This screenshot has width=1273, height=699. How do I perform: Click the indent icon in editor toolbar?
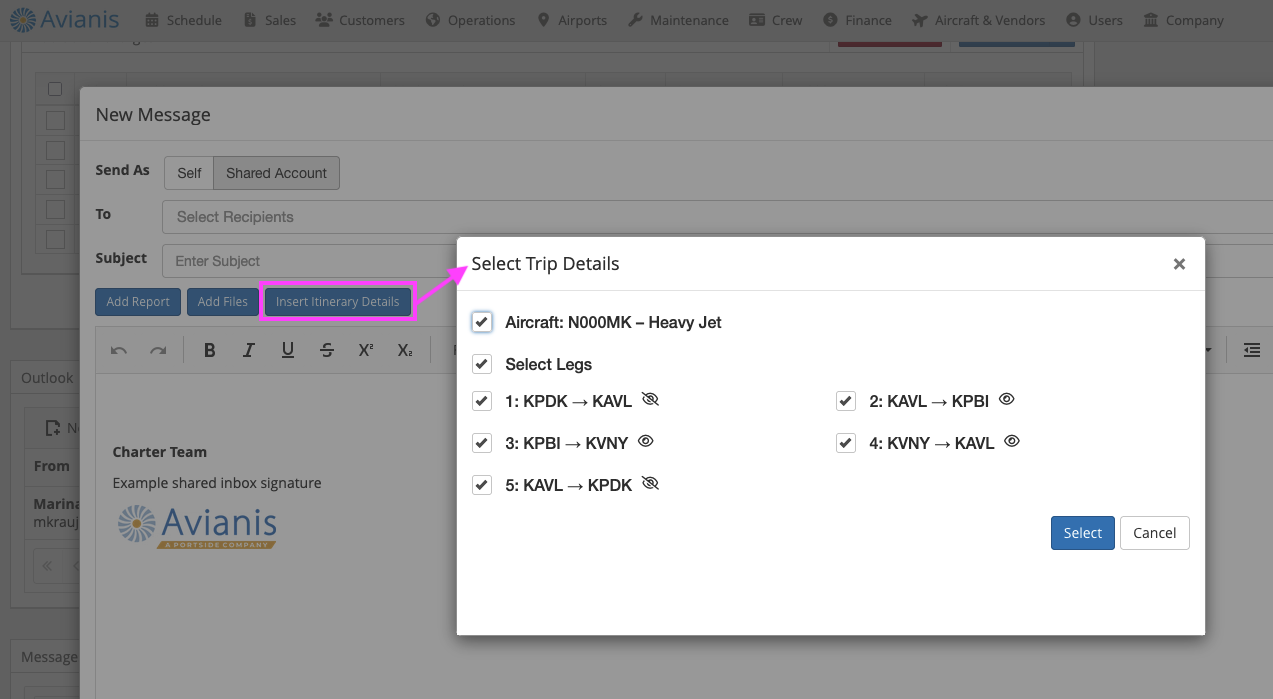[x=1252, y=350]
